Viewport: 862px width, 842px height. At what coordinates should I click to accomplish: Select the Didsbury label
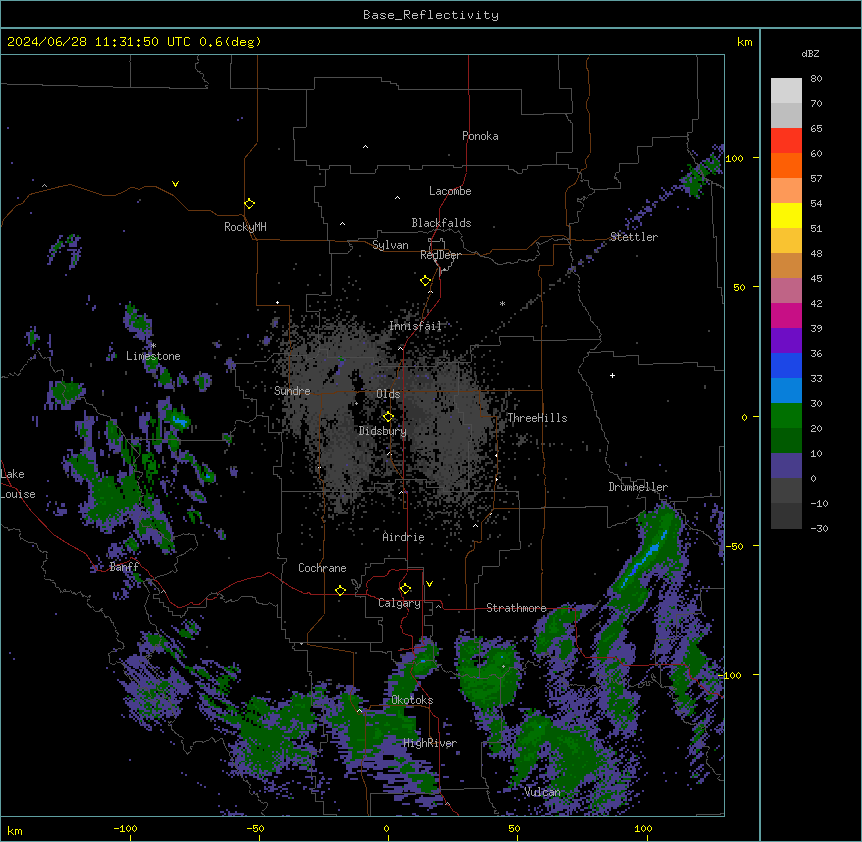383,431
